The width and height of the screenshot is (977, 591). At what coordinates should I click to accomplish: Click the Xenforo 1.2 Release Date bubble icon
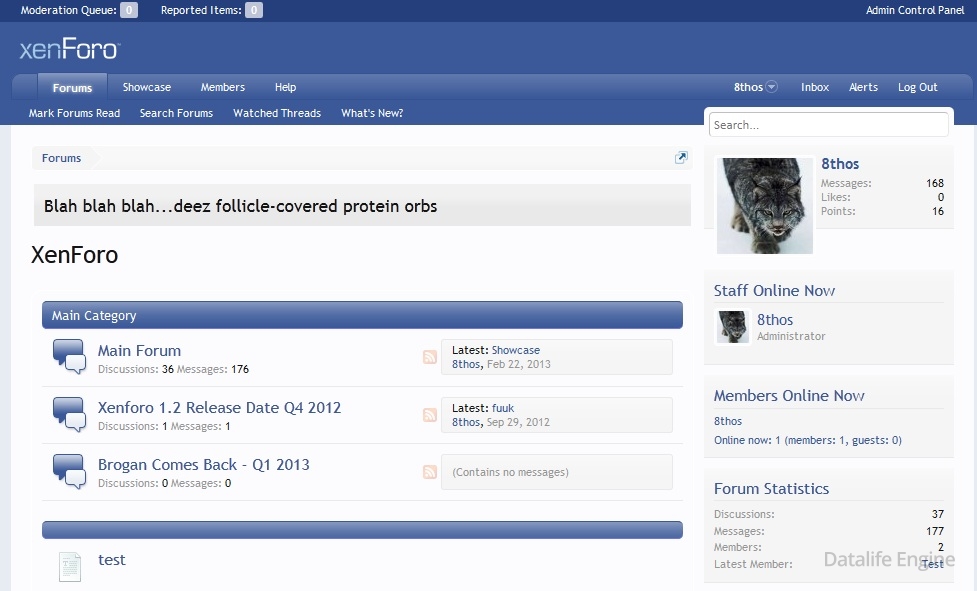coord(69,414)
